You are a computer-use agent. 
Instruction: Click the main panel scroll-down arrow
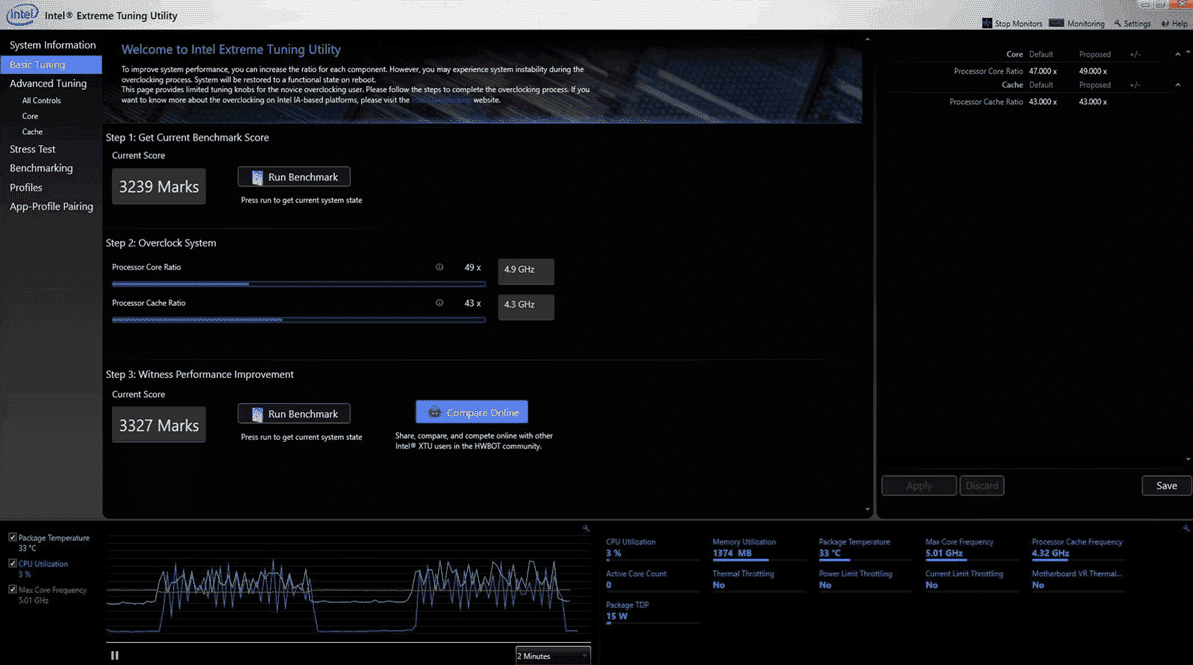(867, 510)
